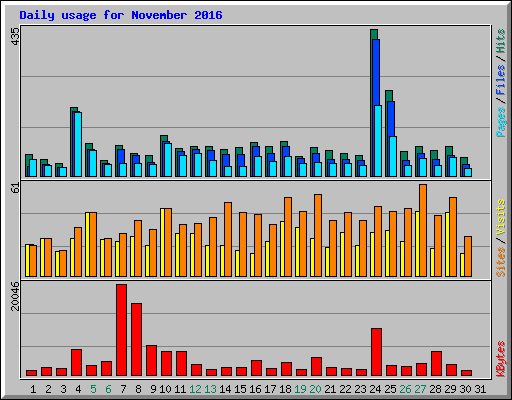Click the chart title 'Daily usage for November 2016'
Image resolution: width=512 pixels, height=400 pixels.
(x=121, y=15)
